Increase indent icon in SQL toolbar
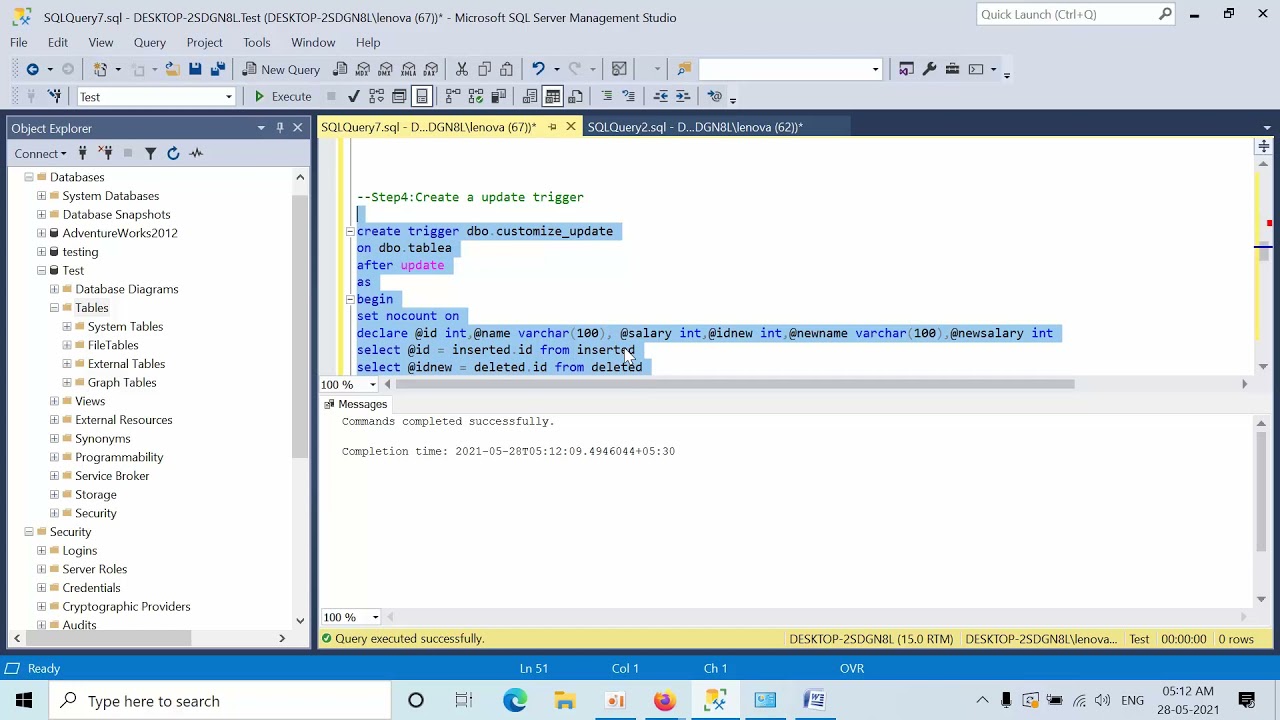 coord(683,96)
